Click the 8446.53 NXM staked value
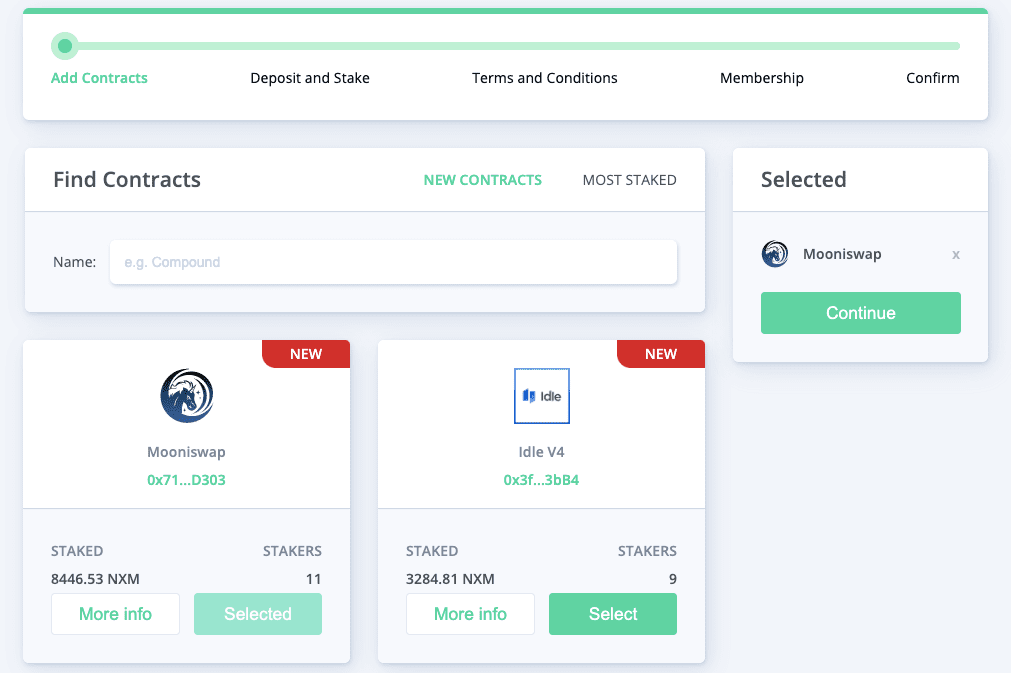The width and height of the screenshot is (1011, 673). [95, 579]
